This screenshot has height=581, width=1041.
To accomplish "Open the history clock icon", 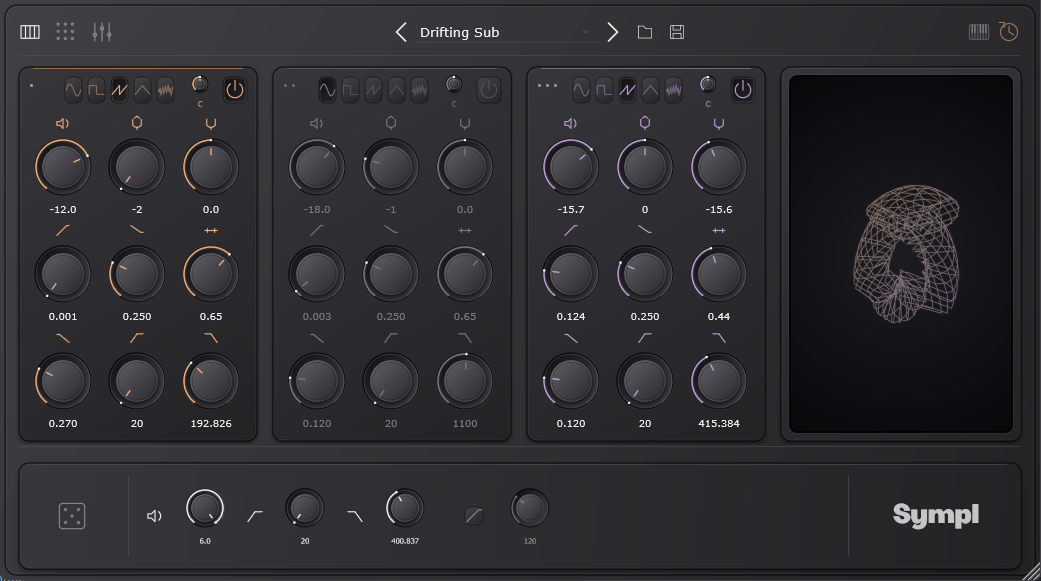I will [1008, 32].
